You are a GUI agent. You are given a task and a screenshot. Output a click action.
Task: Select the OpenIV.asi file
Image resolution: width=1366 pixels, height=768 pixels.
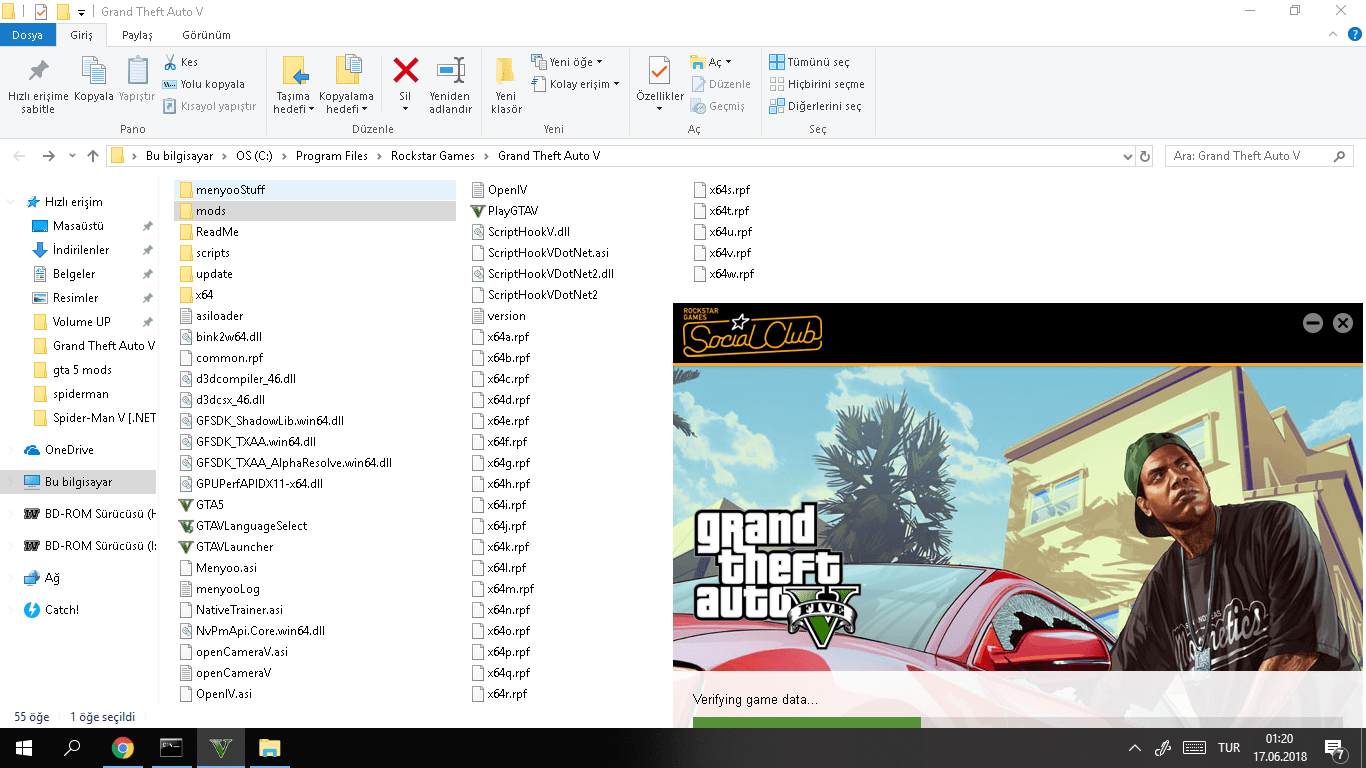(214, 694)
